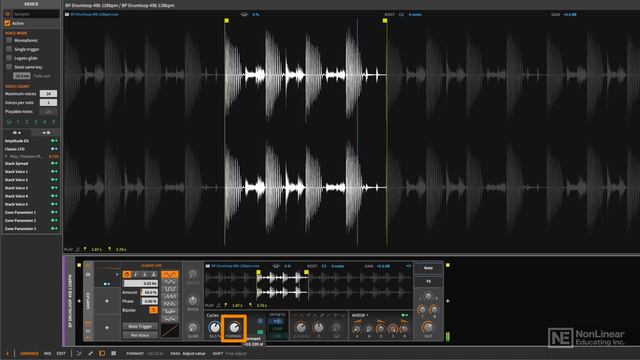Toggle the Bipolar LFO switch
640x360 pixels.
click(x=153, y=310)
